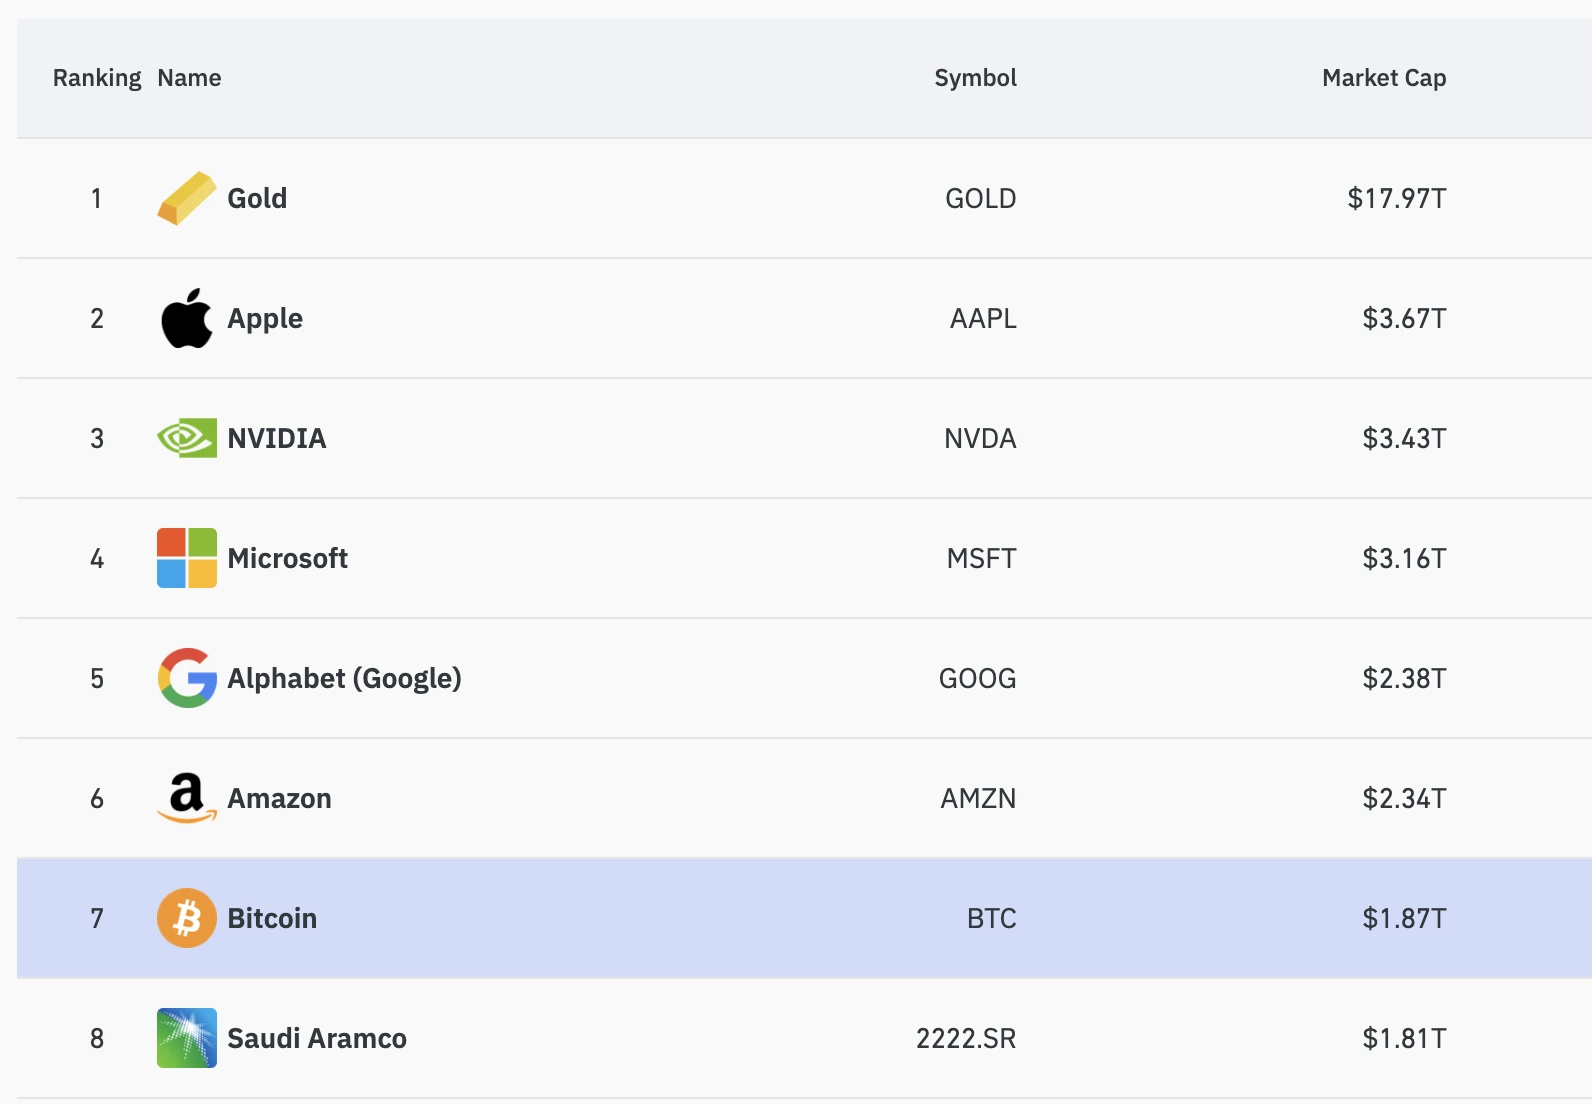
Task: Open the Amazon asset name
Action: [x=280, y=798]
